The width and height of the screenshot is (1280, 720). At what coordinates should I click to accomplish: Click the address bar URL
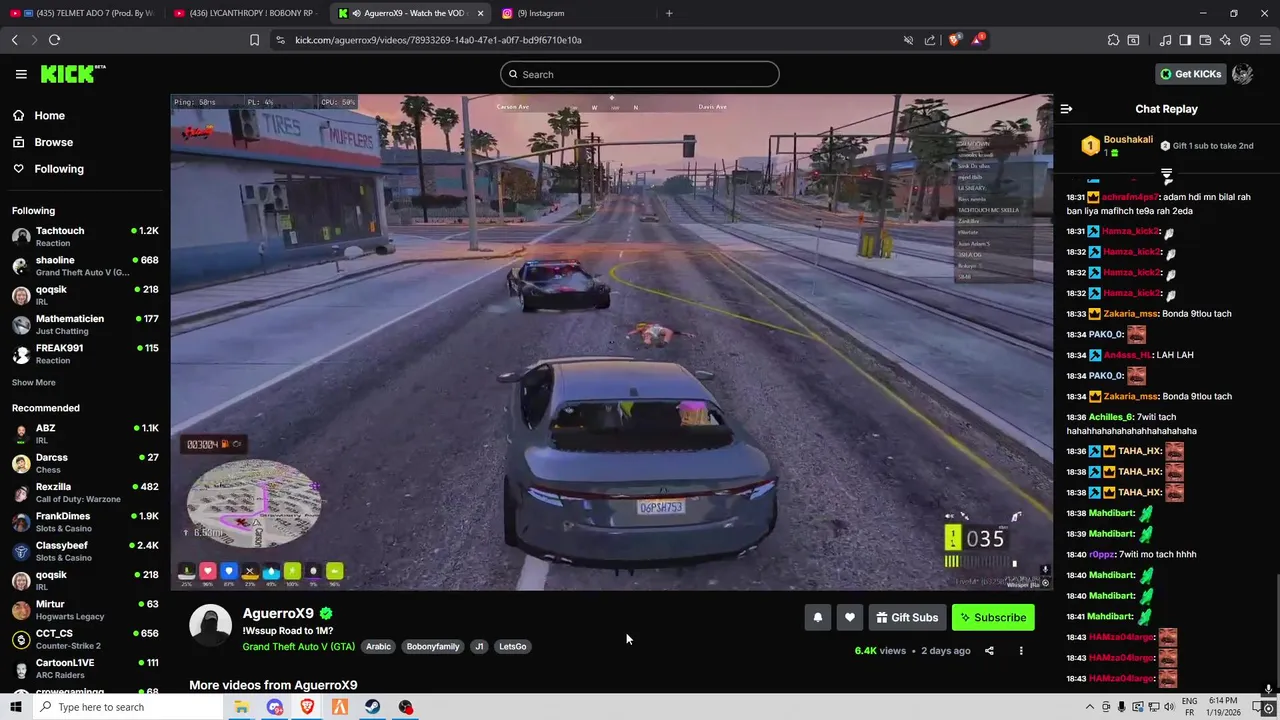click(438, 40)
